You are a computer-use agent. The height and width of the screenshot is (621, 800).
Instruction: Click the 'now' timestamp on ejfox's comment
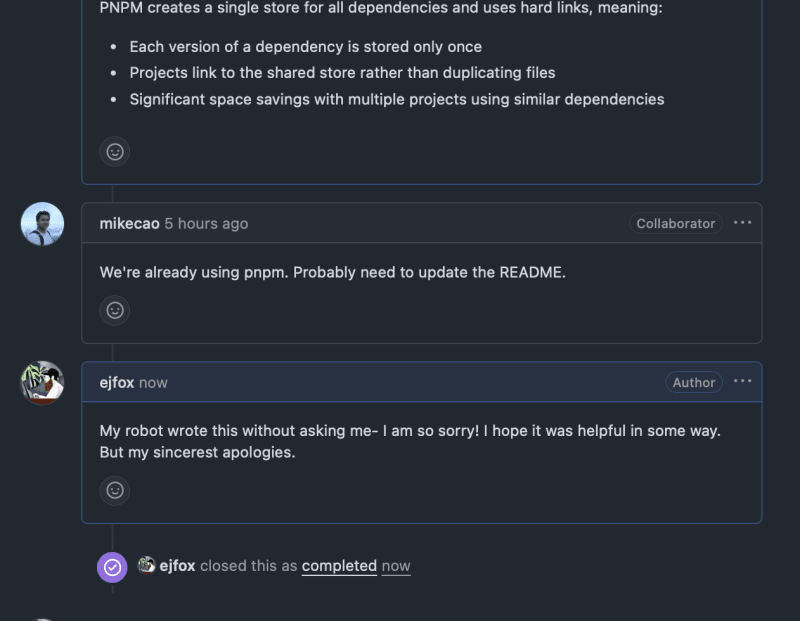(155, 382)
